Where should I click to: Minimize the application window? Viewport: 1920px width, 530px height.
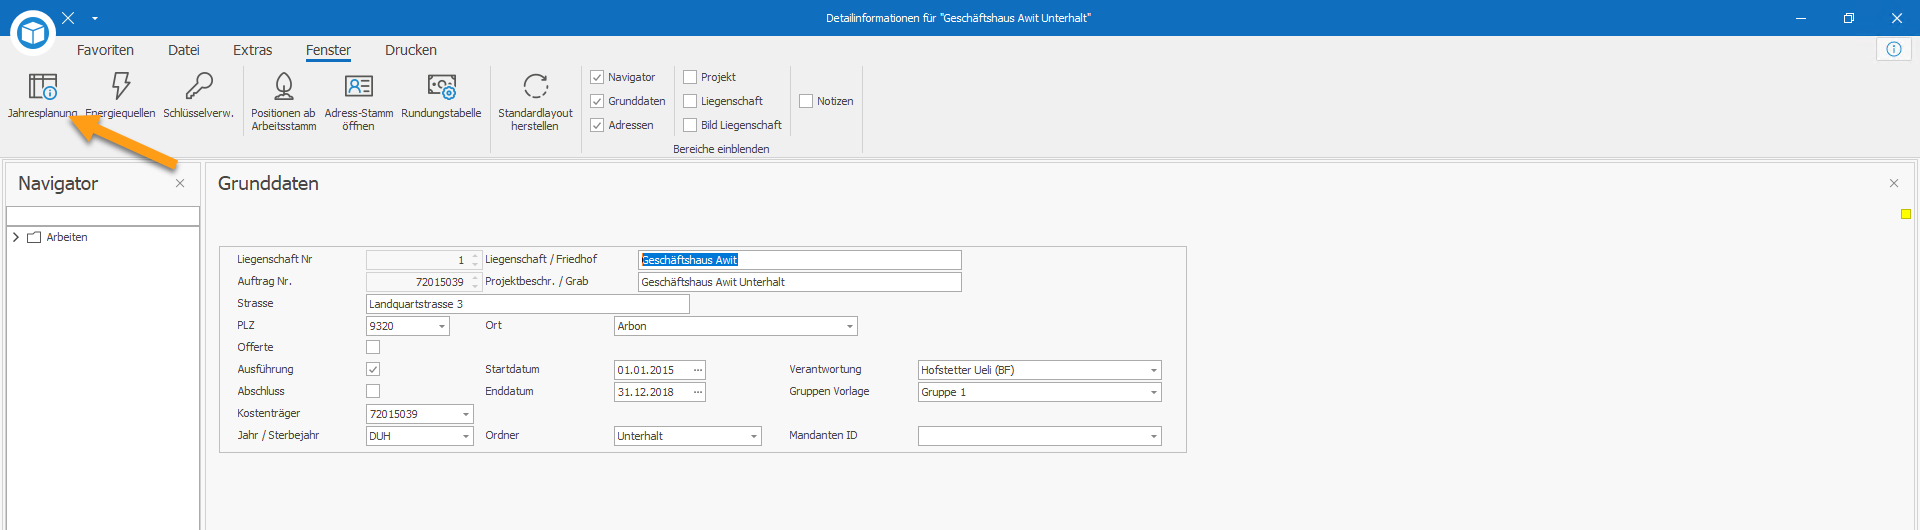[x=1801, y=18]
